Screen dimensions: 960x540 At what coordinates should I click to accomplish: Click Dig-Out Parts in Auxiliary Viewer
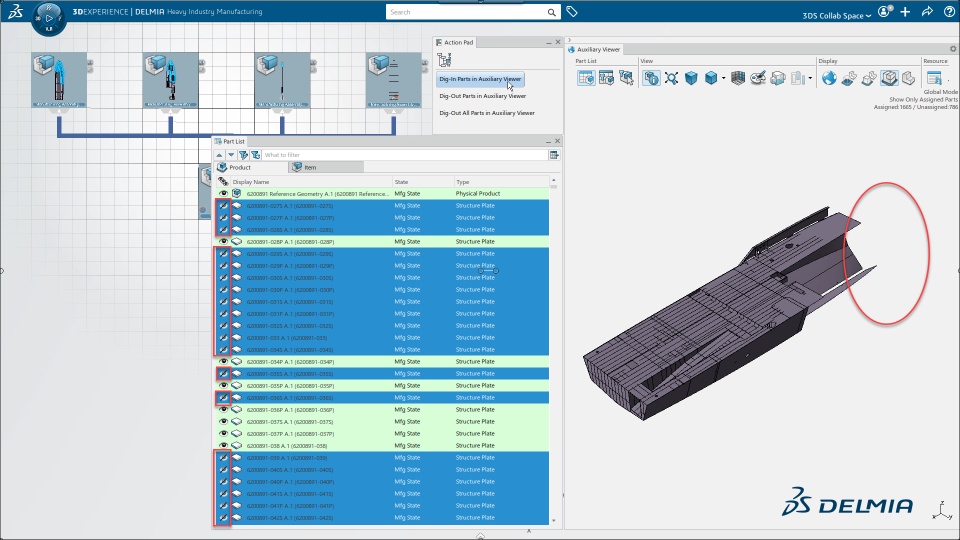coord(482,96)
